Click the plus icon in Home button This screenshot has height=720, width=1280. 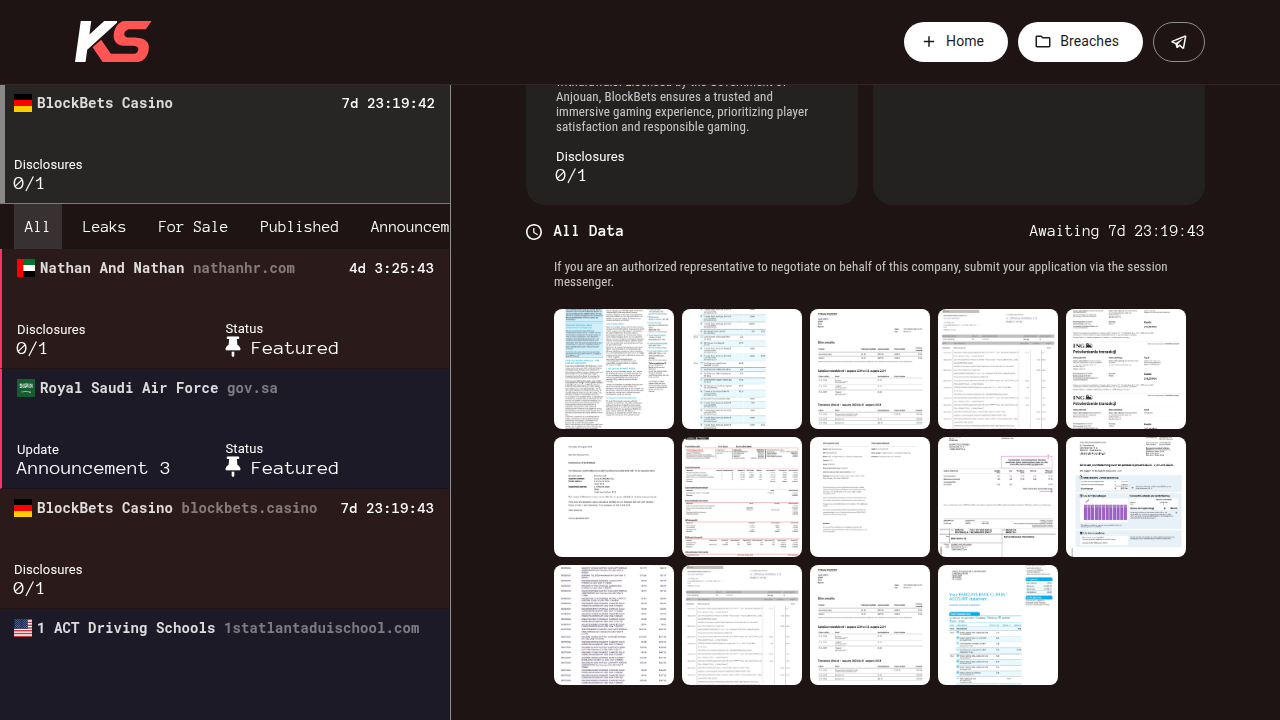pyautogui.click(x=929, y=42)
